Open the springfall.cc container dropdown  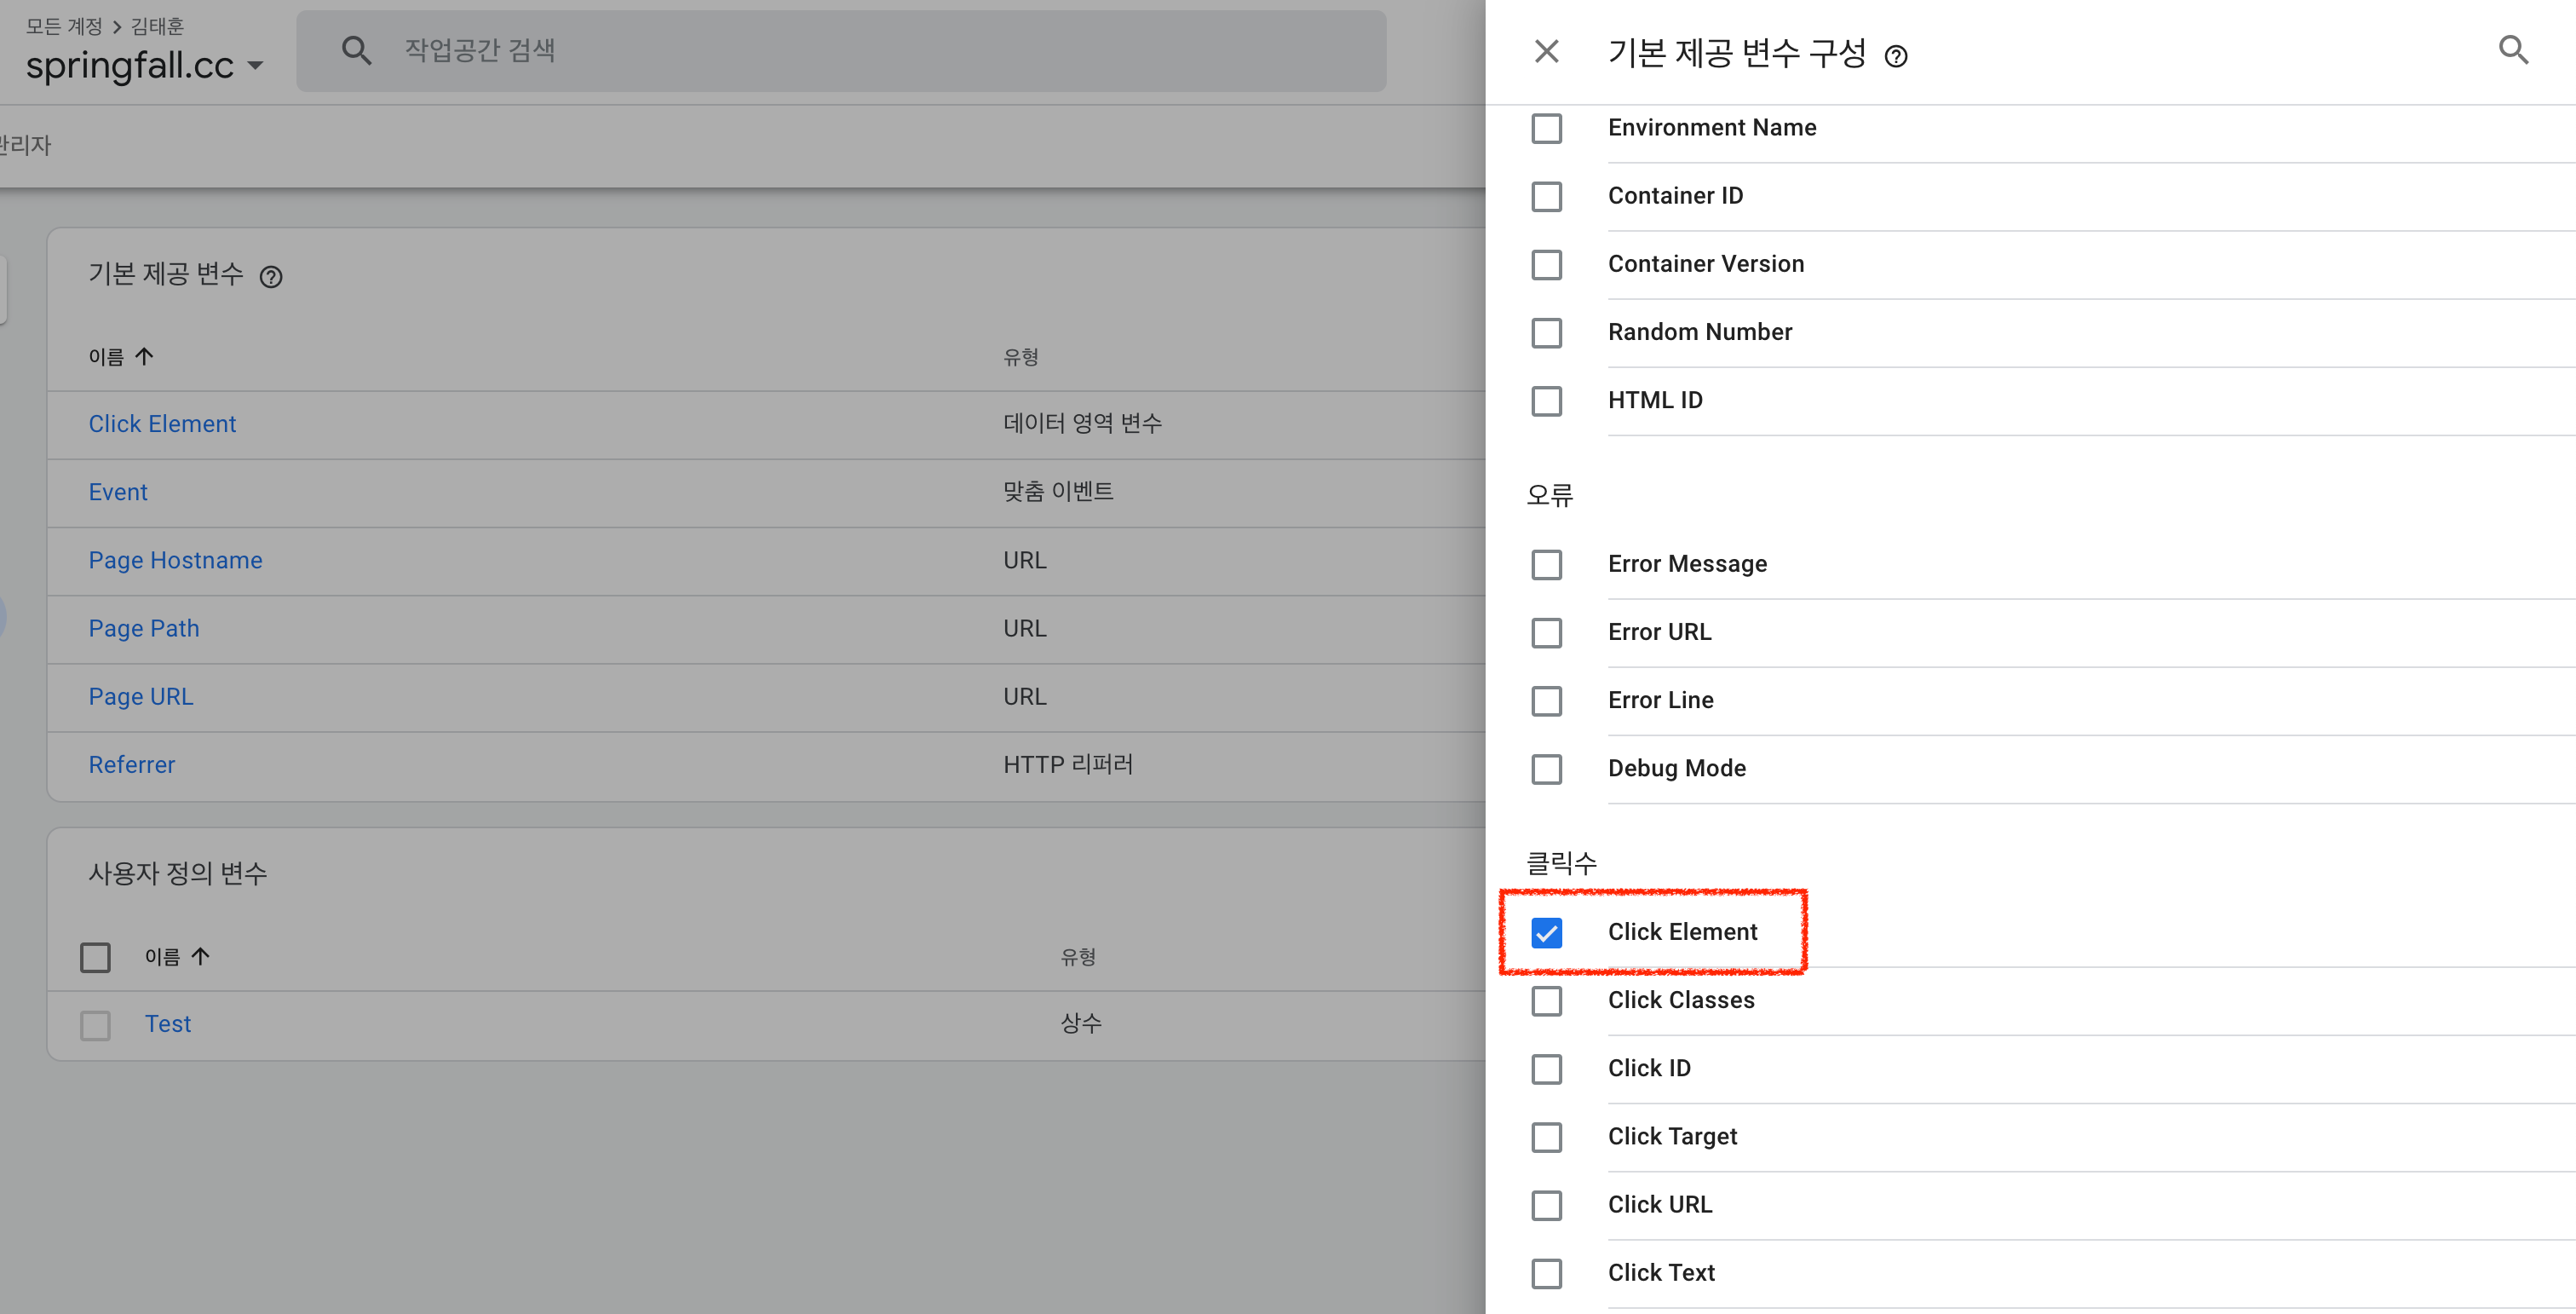[255, 66]
